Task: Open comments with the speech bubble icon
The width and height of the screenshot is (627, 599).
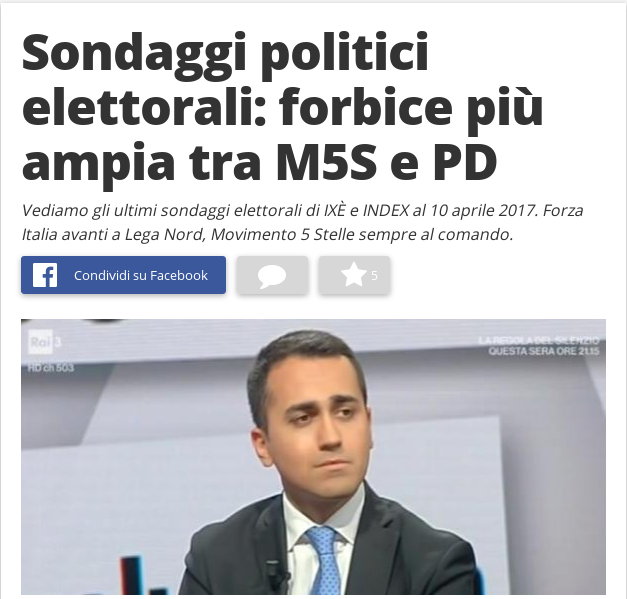Action: tap(272, 275)
